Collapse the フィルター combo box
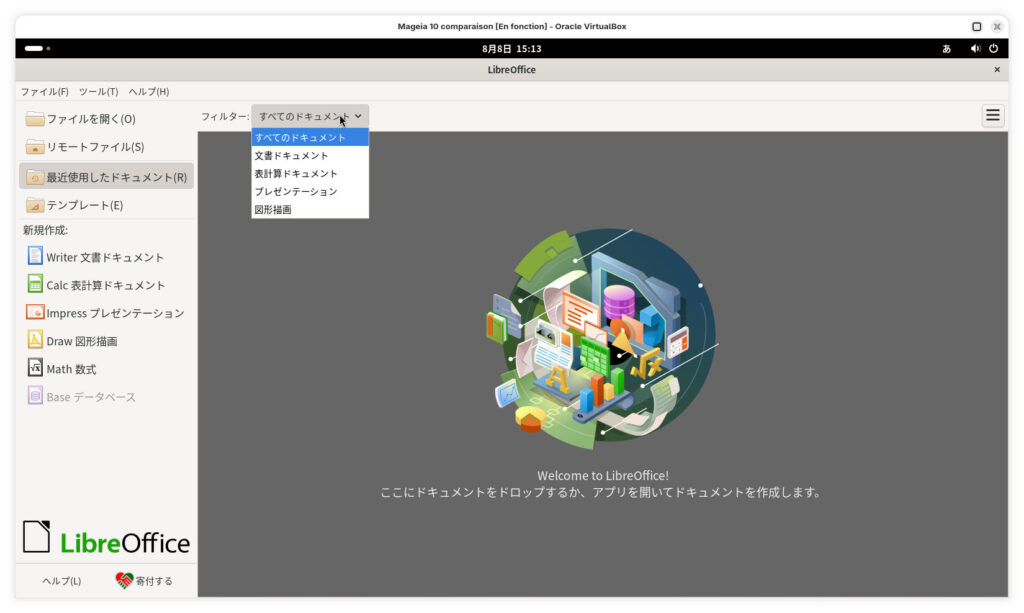This screenshot has width=1024, height=613. [x=310, y=116]
